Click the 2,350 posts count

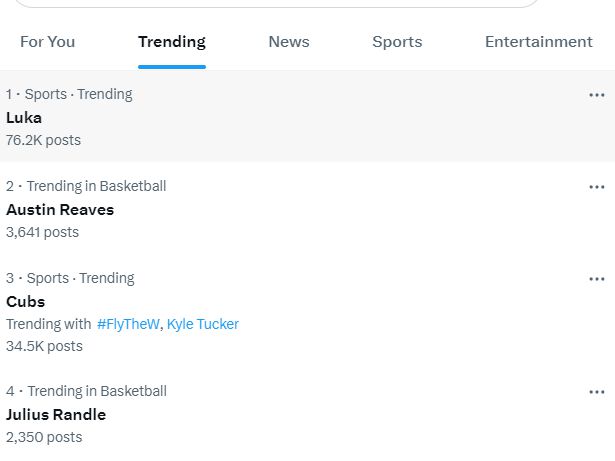[x=44, y=437]
